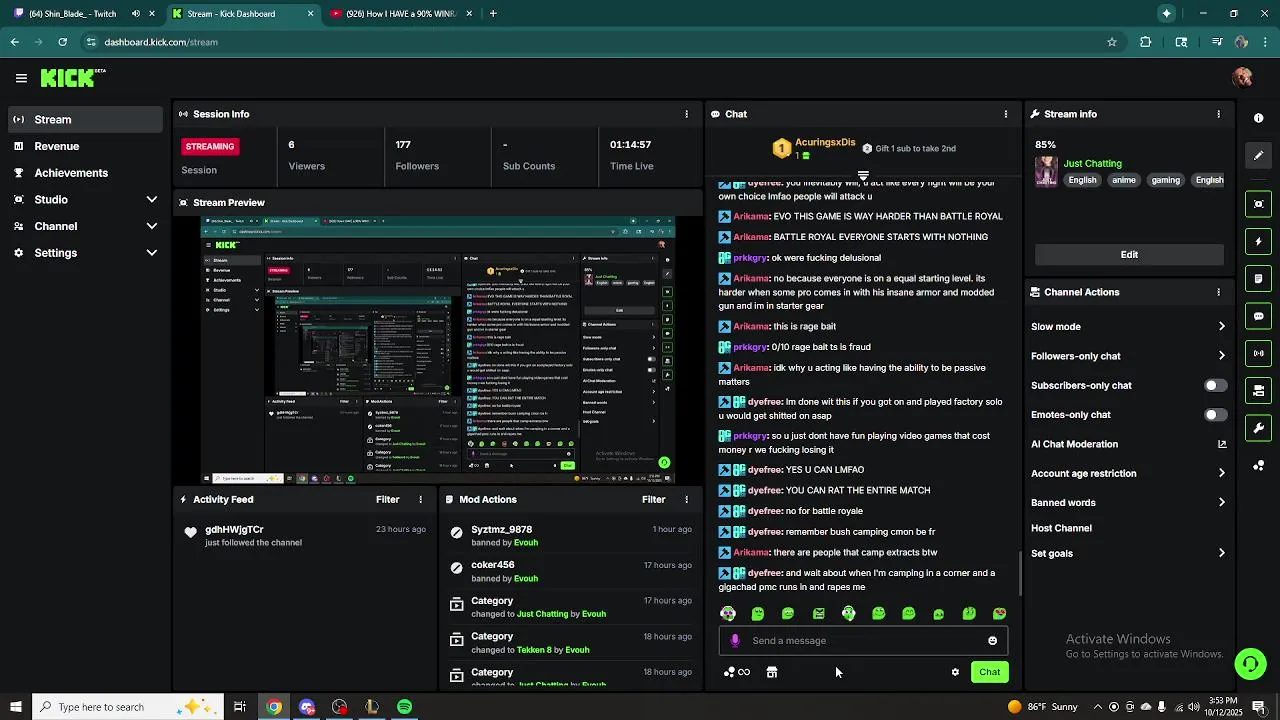Open chat settings gear icon
Screen dimensions: 1280x720
(x=955, y=672)
